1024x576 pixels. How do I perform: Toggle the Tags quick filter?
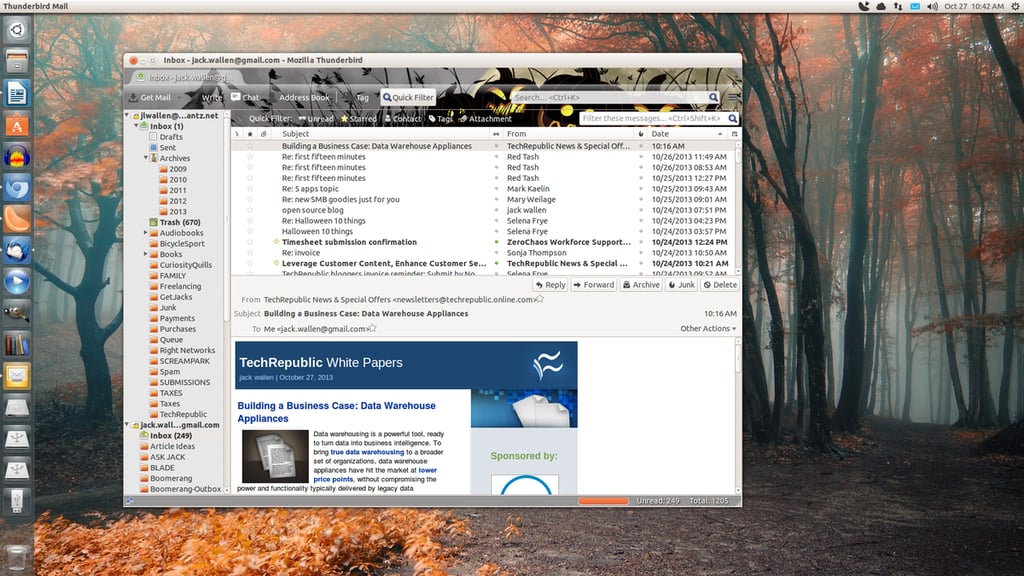pos(441,119)
